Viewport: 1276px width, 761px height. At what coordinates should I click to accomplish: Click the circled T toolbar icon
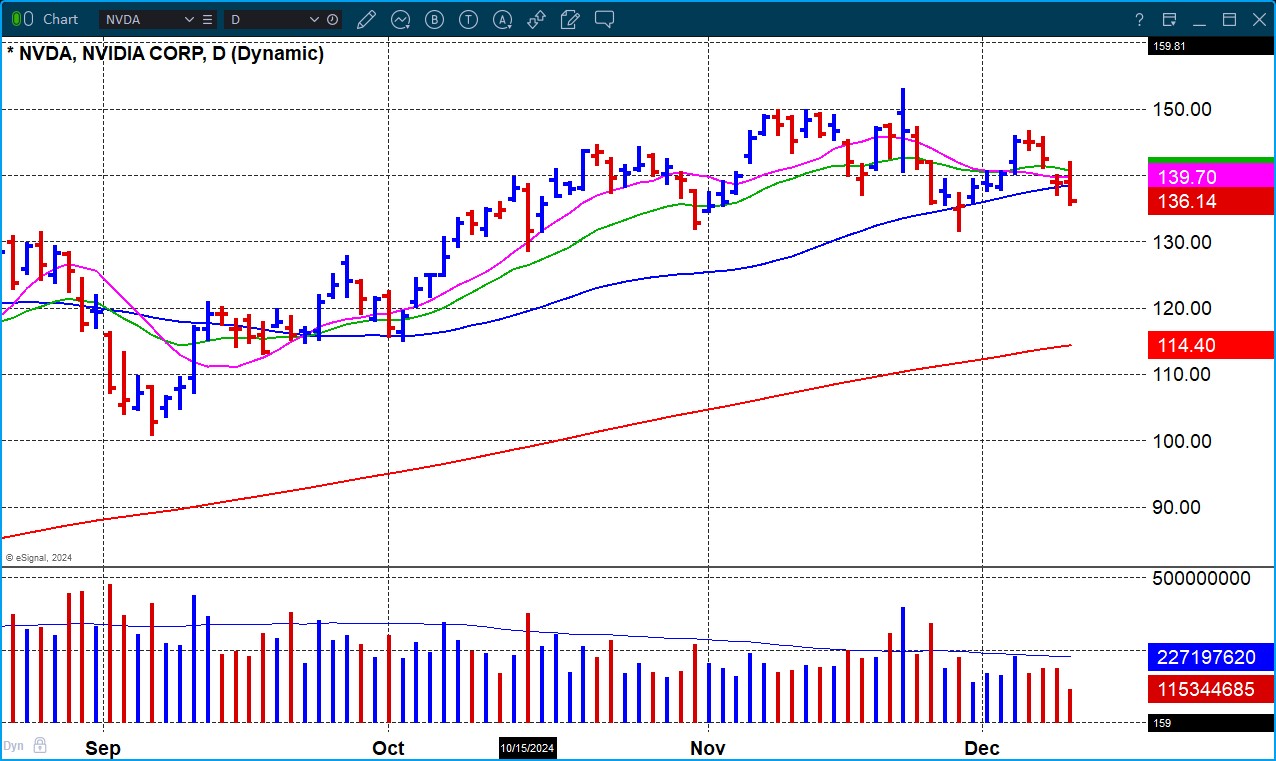468,19
